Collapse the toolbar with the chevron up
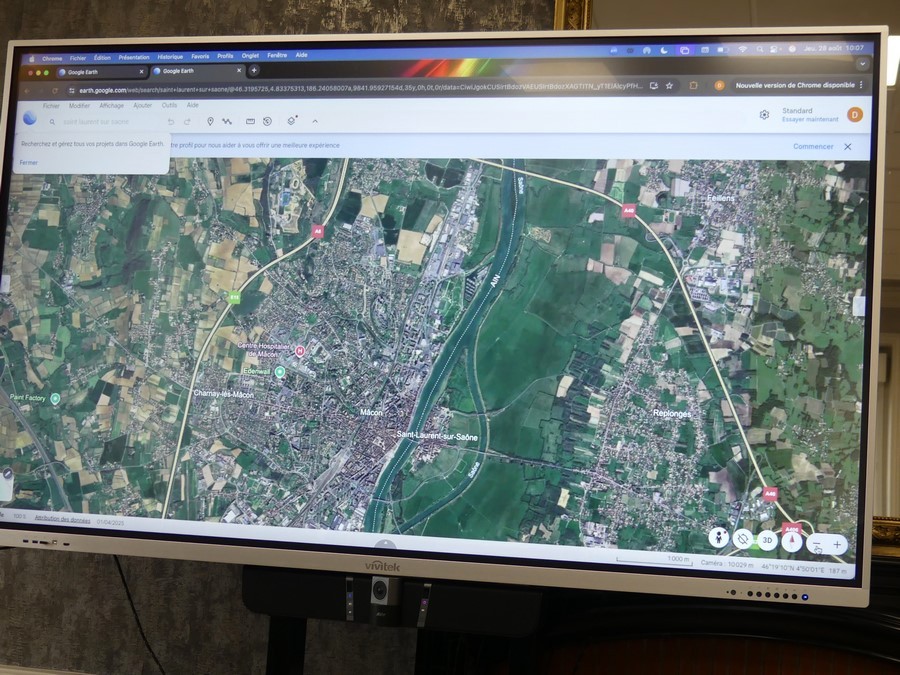 315,121
